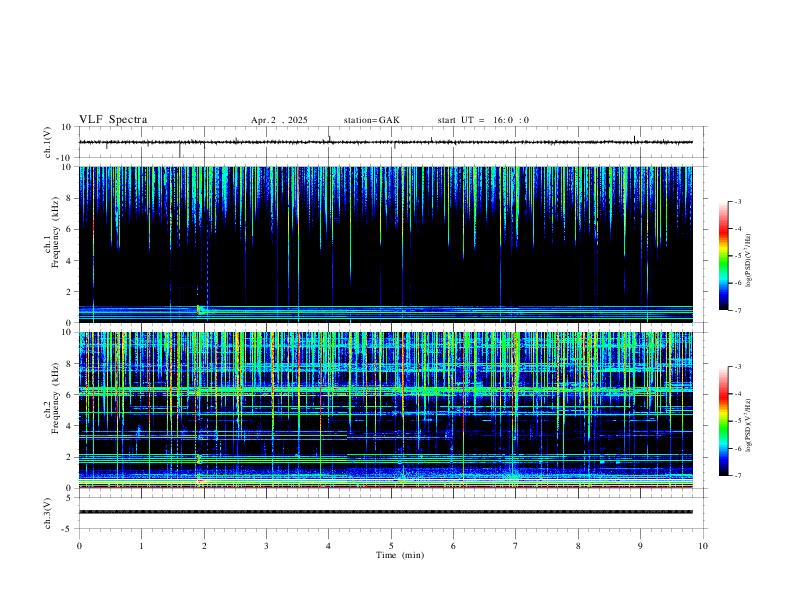
Task: Click the 'ch.3(V)' axis label
Action: tap(48, 514)
